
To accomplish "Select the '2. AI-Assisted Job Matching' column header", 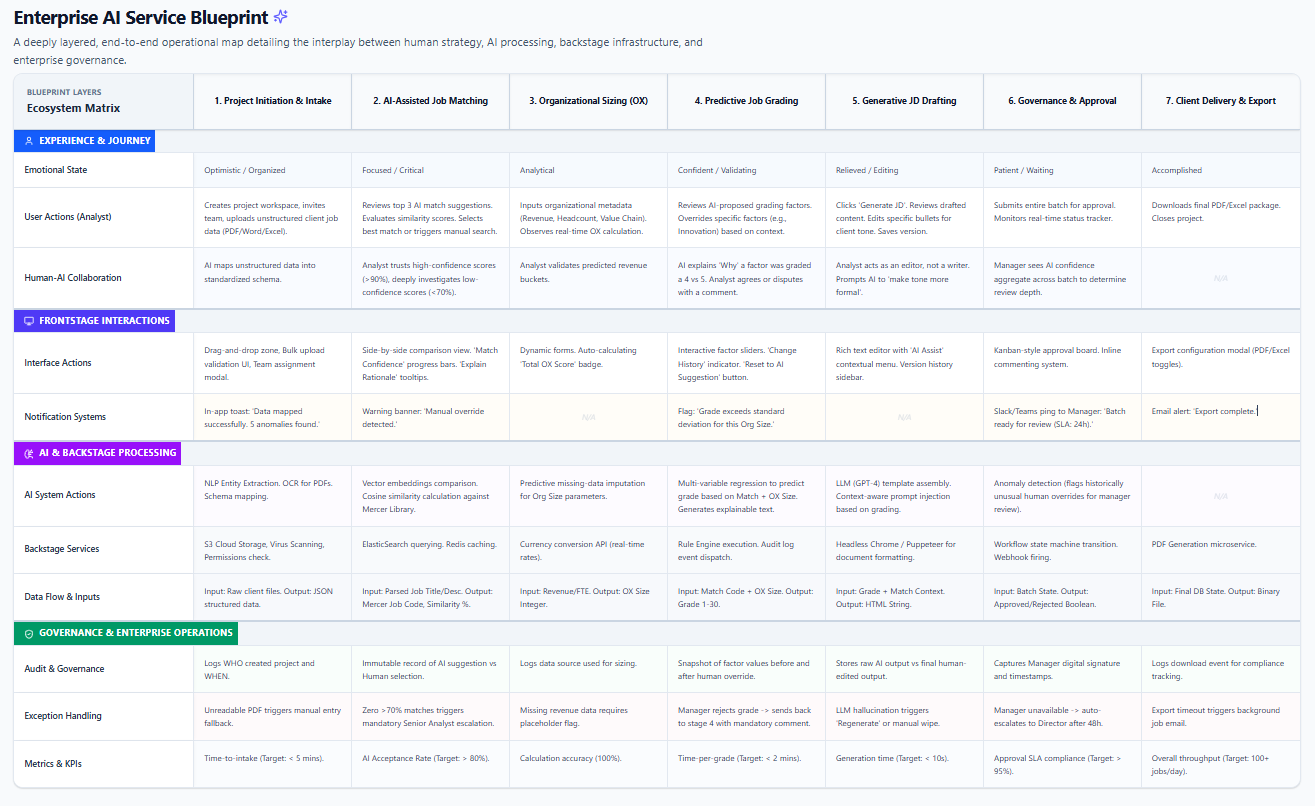I will click(430, 101).
